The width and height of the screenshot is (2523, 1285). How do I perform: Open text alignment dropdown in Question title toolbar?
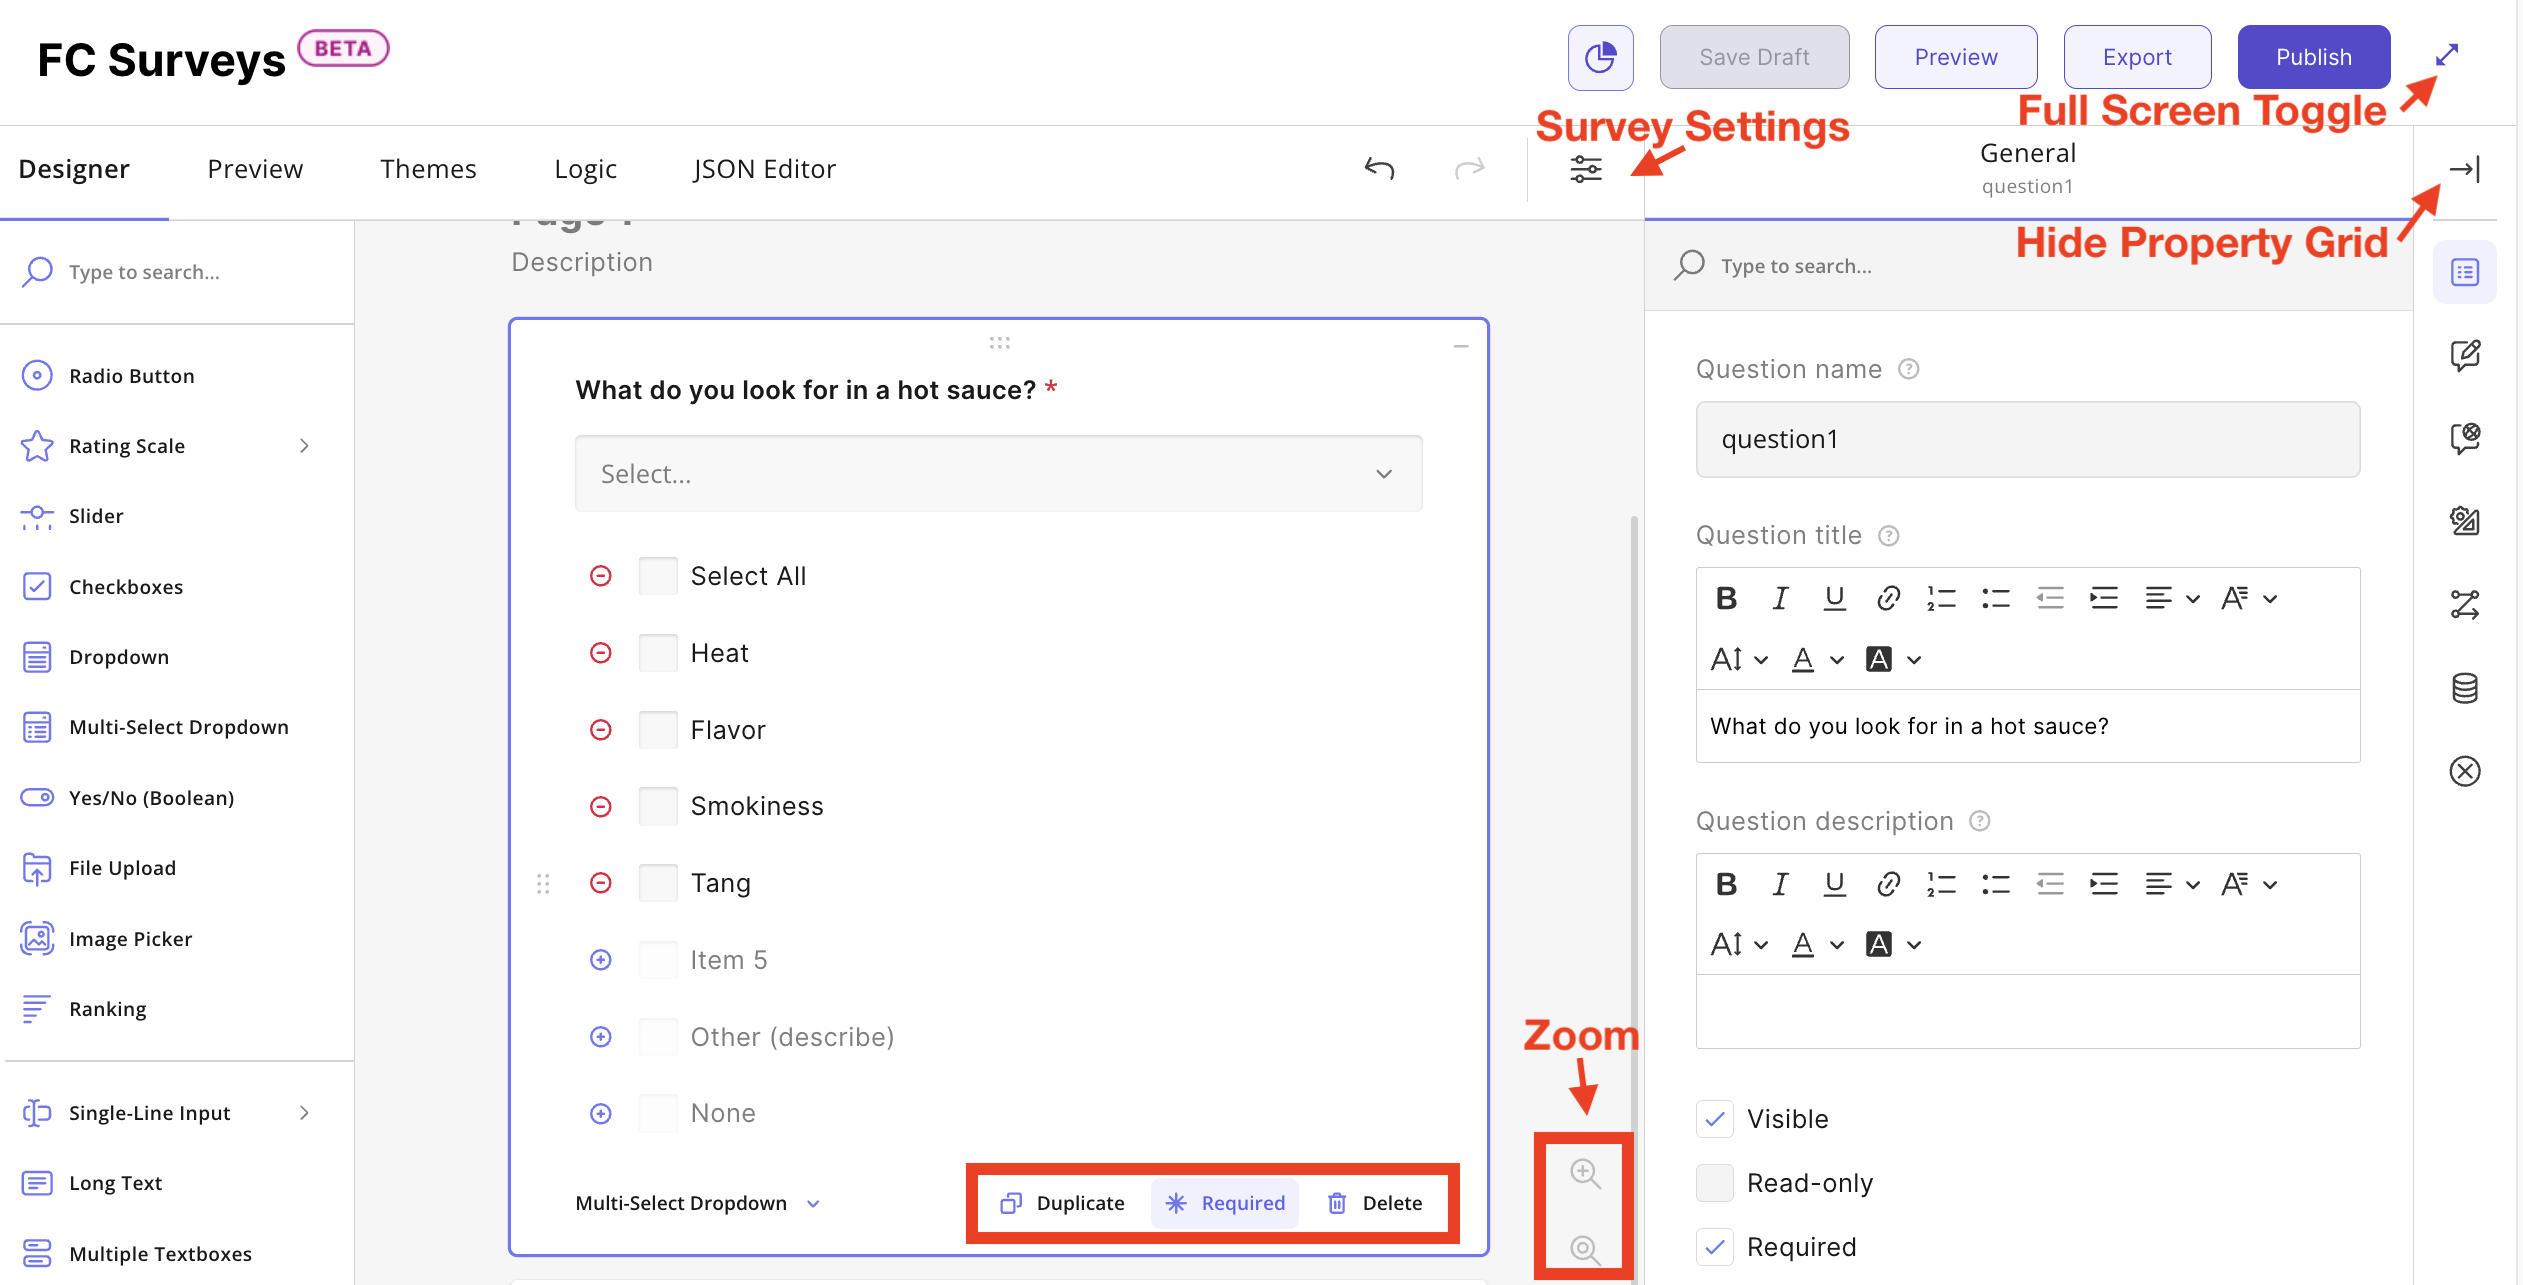pyautogui.click(x=2172, y=599)
